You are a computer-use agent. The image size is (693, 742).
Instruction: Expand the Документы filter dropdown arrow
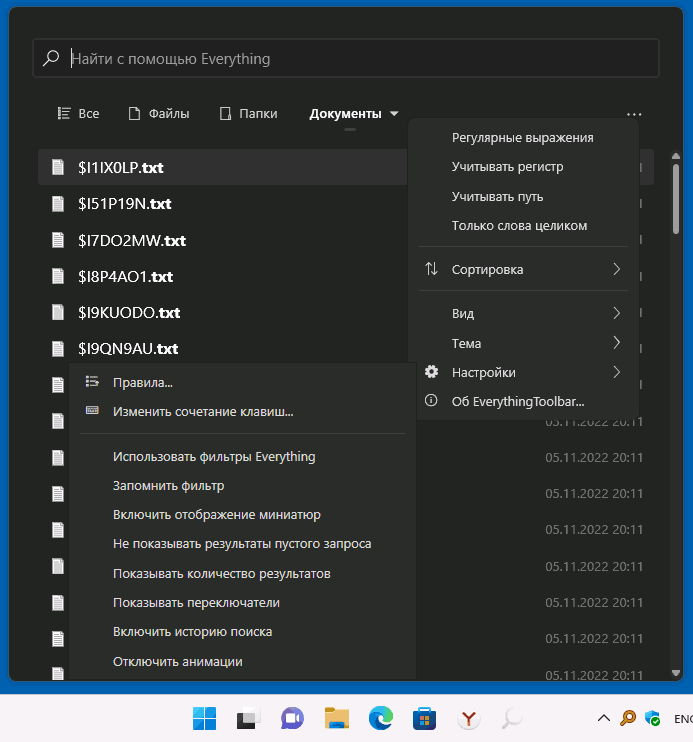tap(394, 114)
